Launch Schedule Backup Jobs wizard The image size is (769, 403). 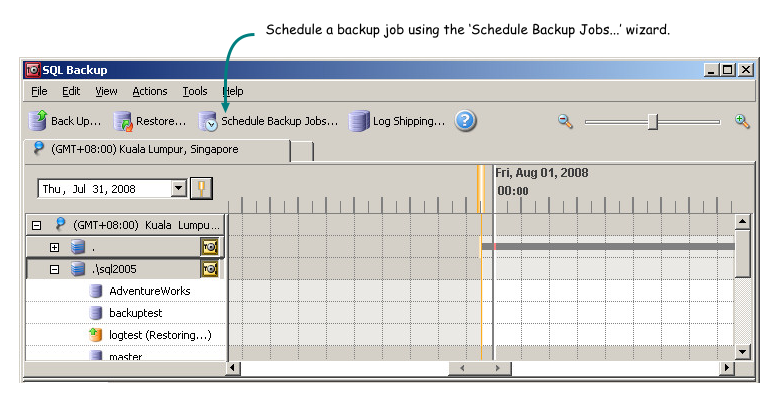click(x=208, y=121)
